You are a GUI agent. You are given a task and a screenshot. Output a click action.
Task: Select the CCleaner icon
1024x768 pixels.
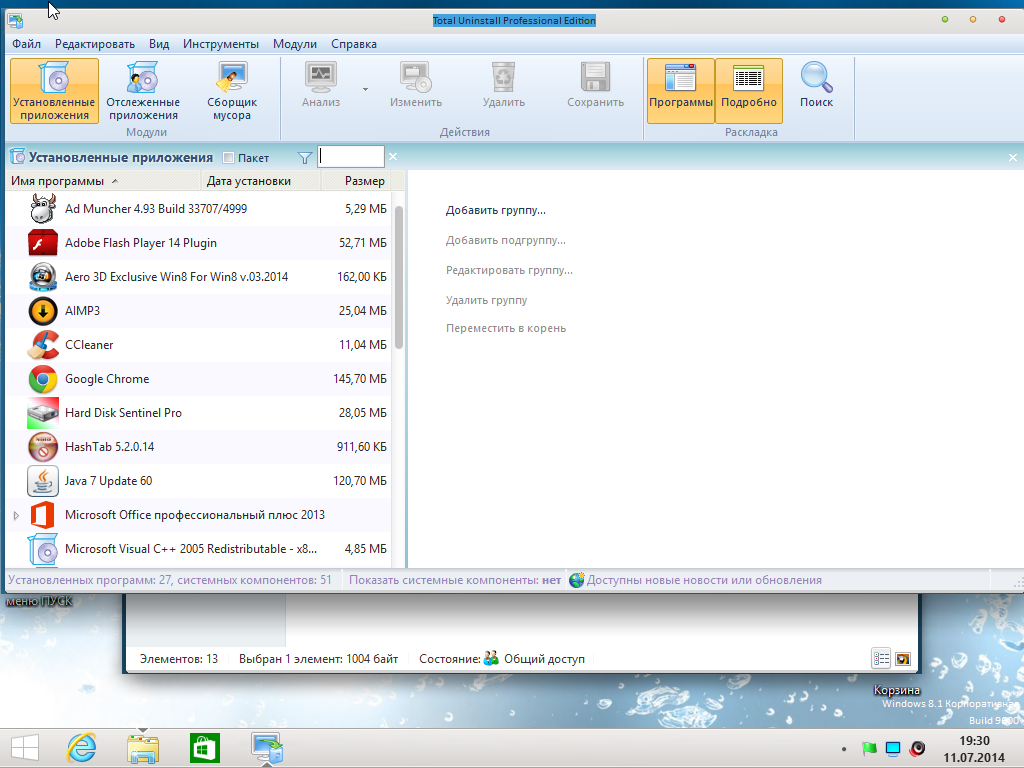pyautogui.click(x=43, y=345)
